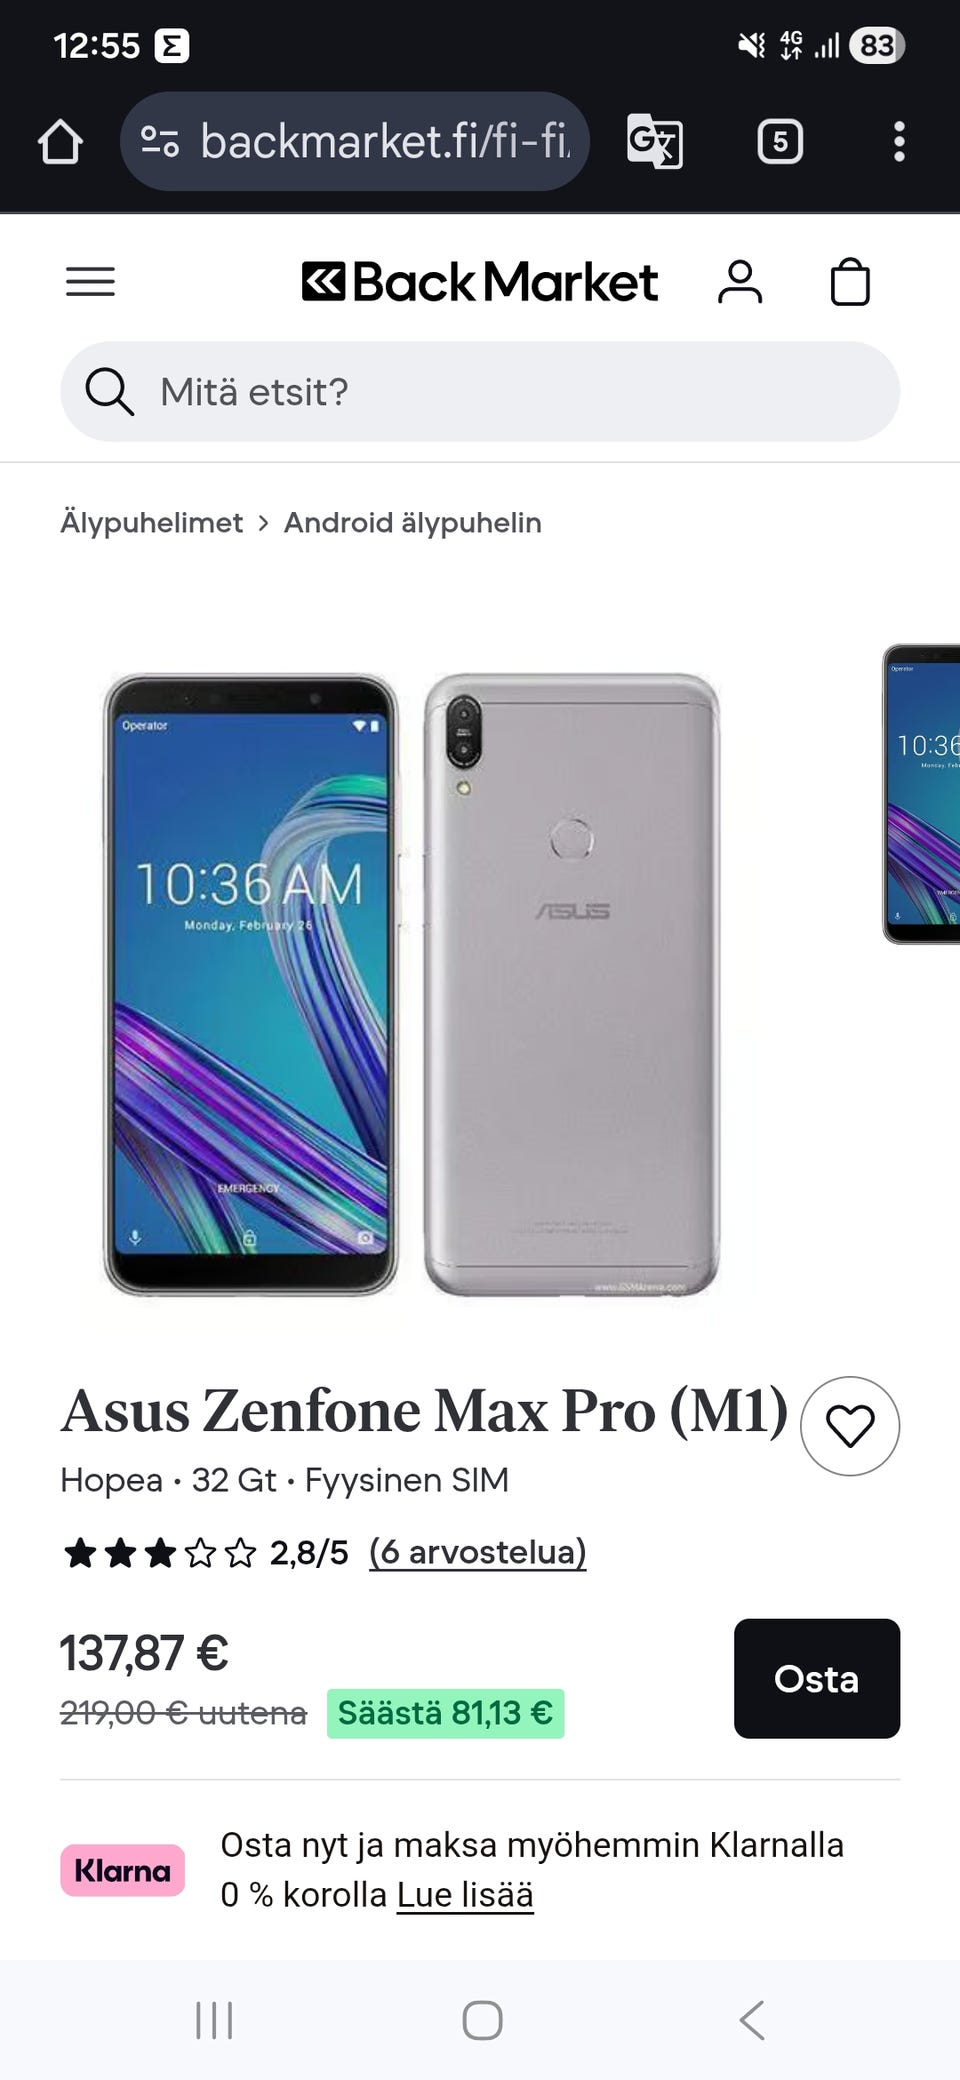
Task: Open the browser tab switcher showing 5
Action: (780, 141)
